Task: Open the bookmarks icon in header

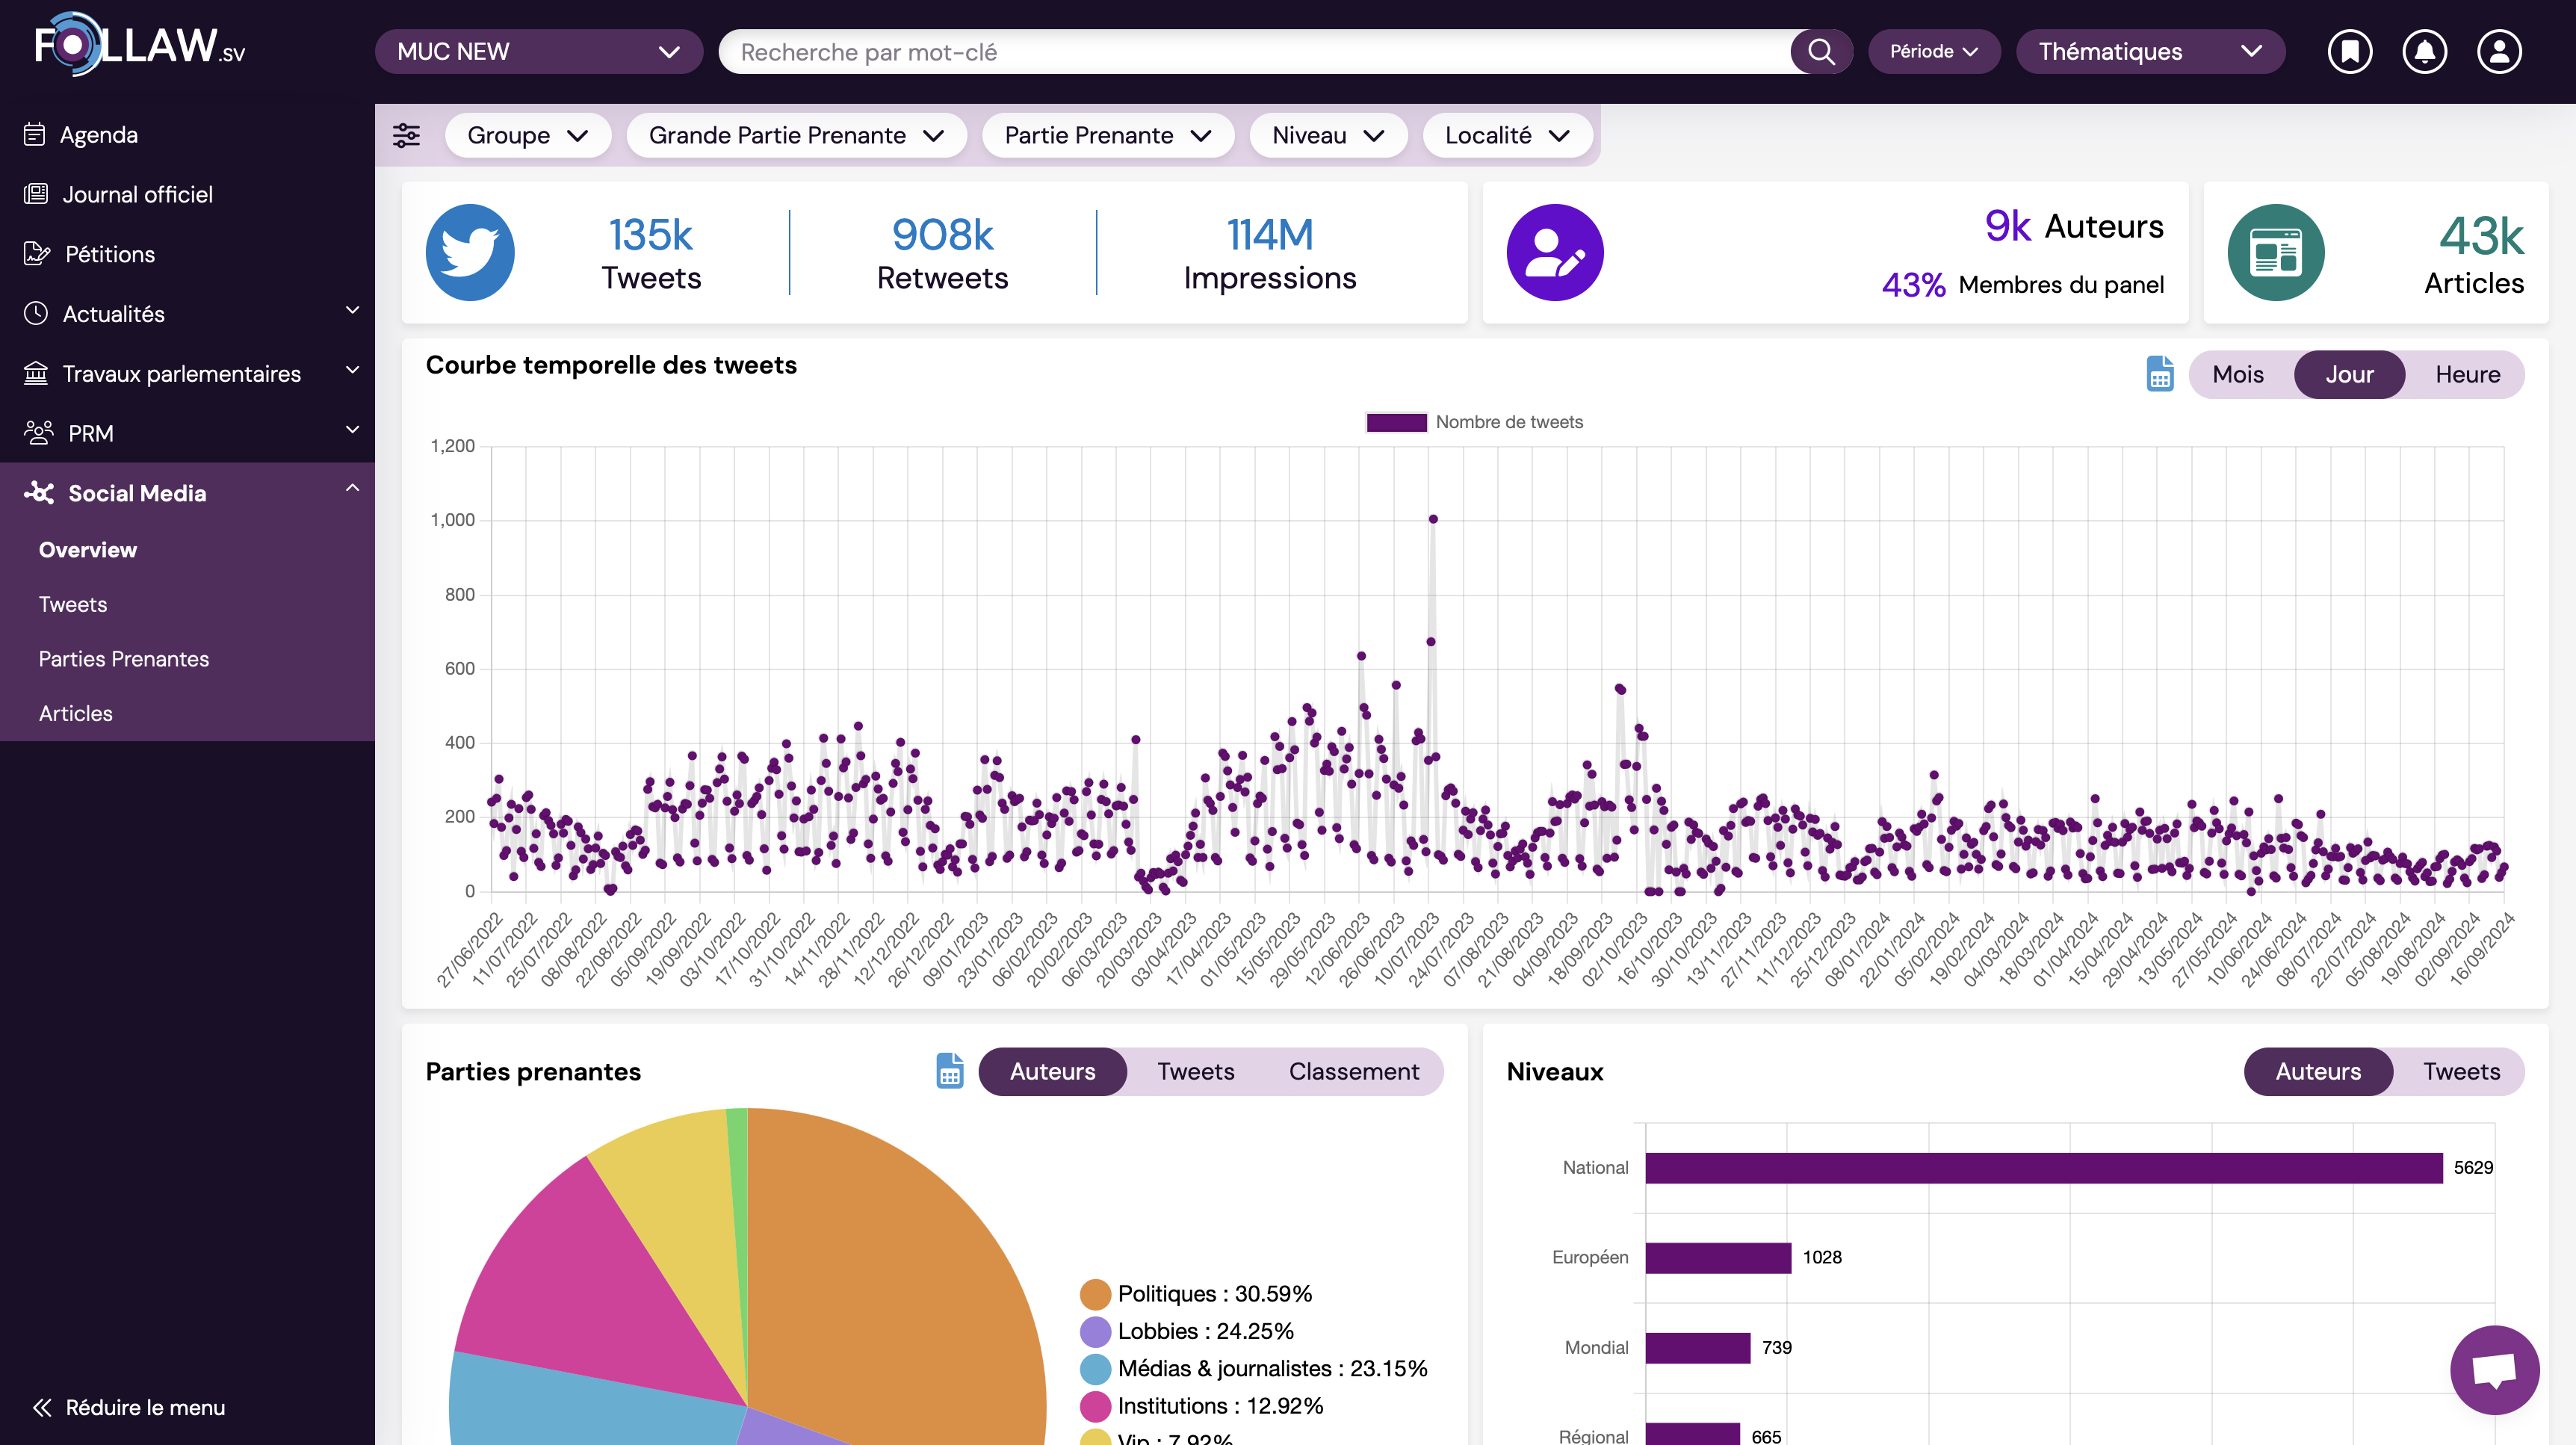Action: pos(2349,52)
